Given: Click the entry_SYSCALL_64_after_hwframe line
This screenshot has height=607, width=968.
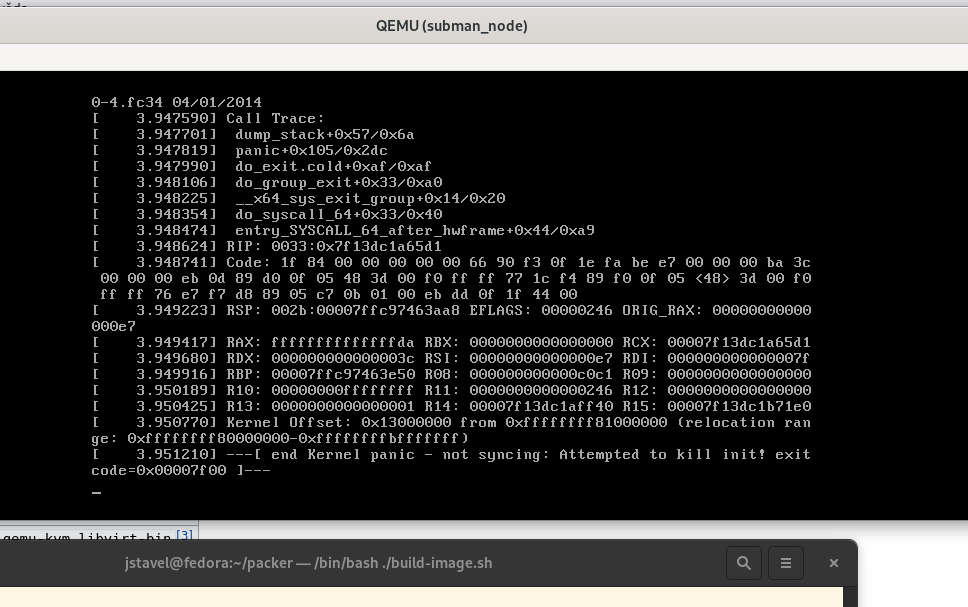Looking at the screenshot, I should [343, 231].
